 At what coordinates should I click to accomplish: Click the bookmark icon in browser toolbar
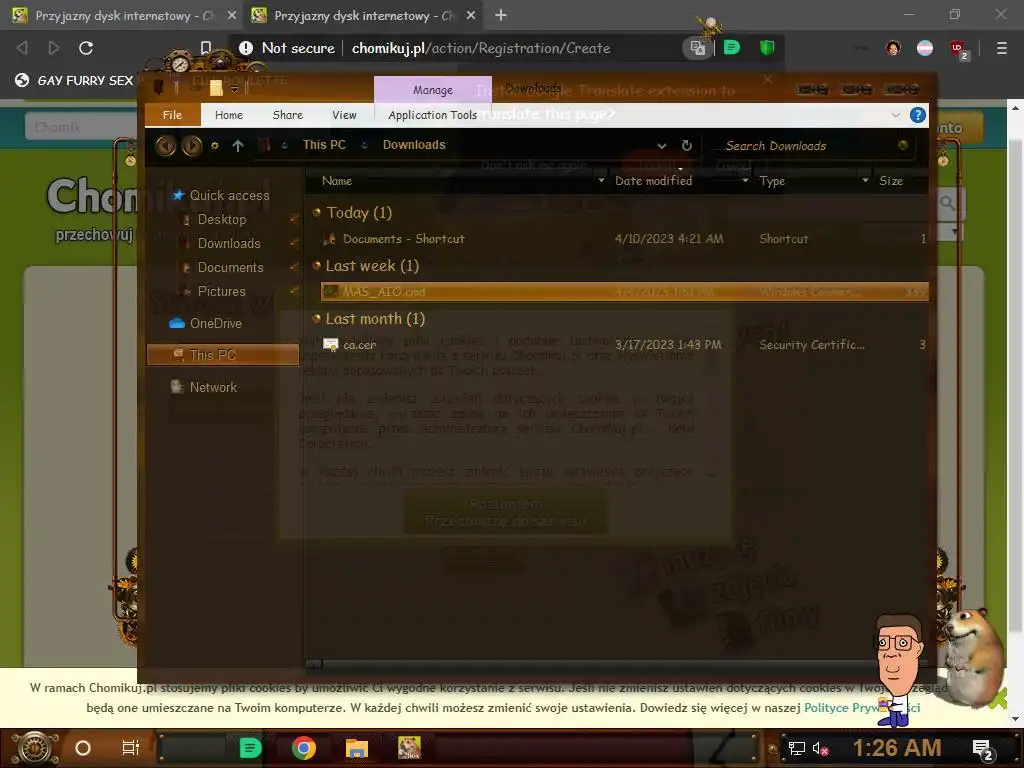(x=206, y=48)
